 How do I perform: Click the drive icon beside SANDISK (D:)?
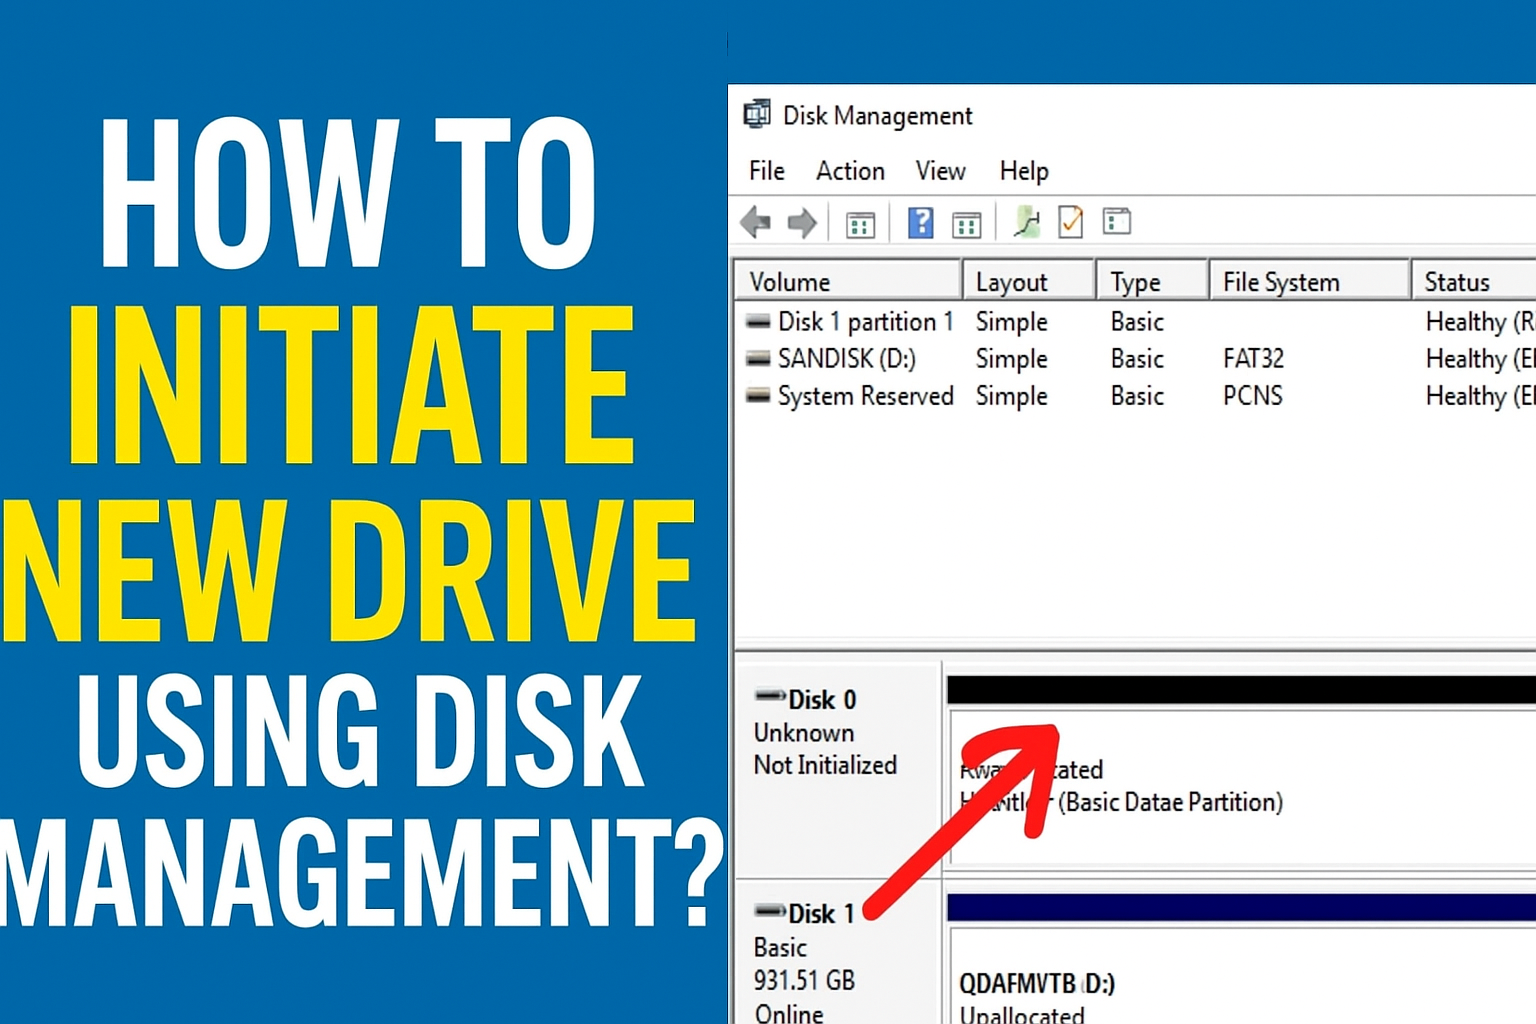coord(759,359)
